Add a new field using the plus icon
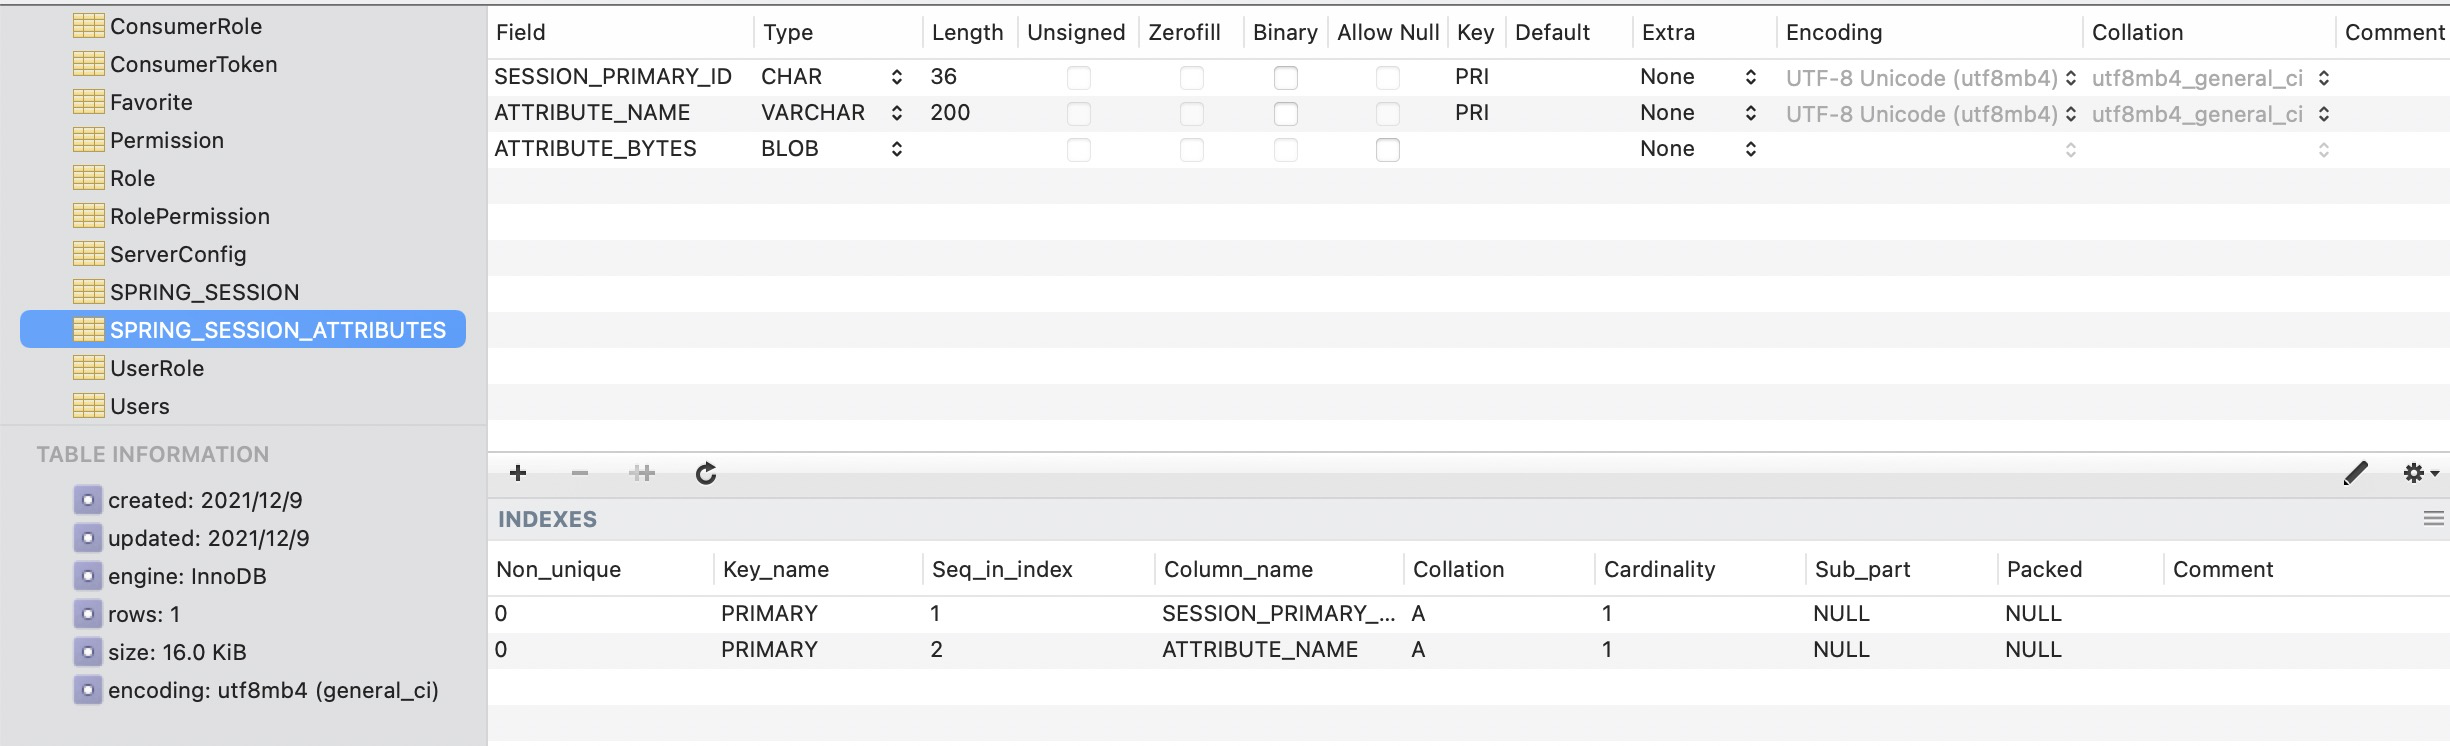 pos(518,473)
